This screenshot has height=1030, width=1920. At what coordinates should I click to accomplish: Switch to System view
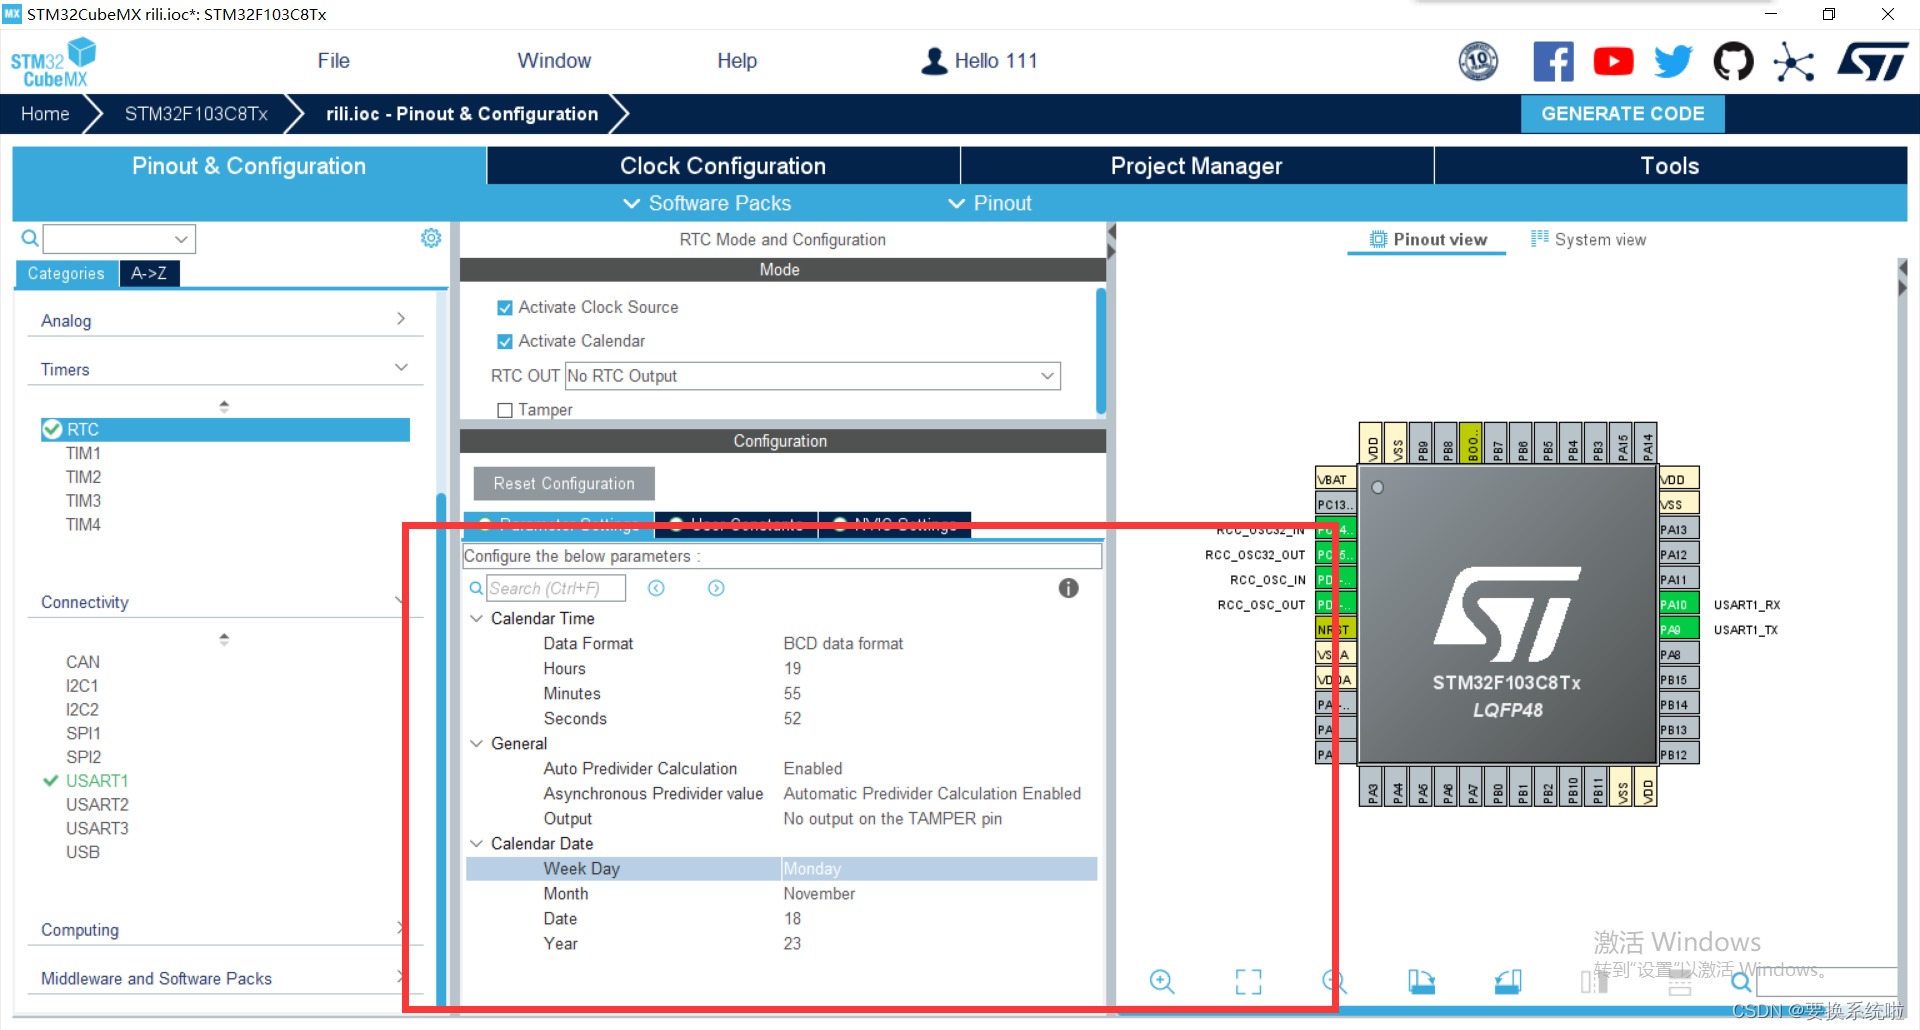tap(1588, 239)
